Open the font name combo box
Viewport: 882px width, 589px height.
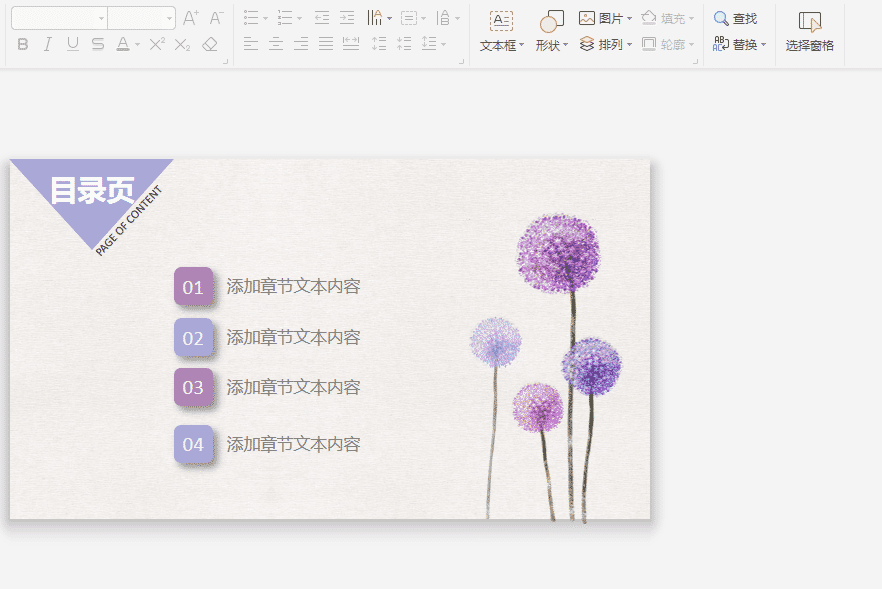pos(59,19)
